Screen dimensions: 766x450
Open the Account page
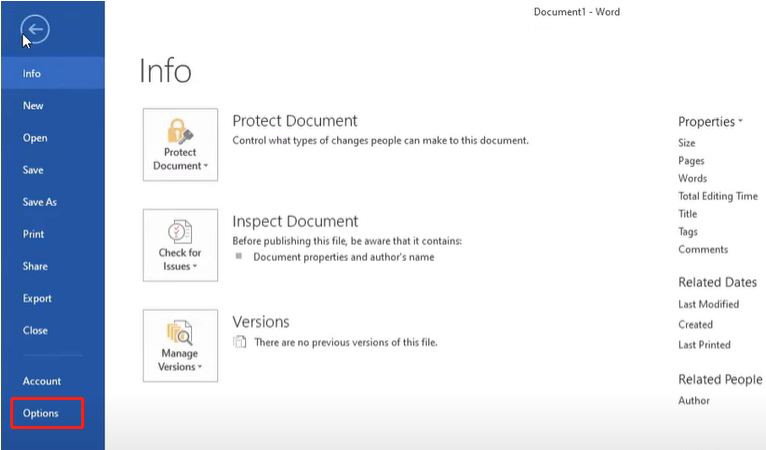53,381
